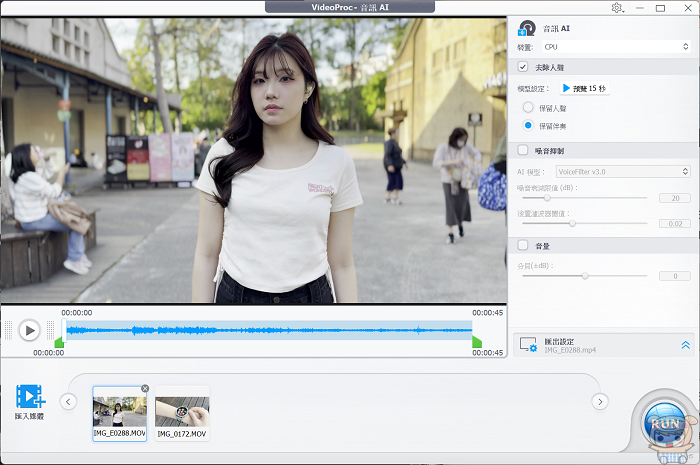The image size is (700, 465).
Task: Expand the 匯出設定 export panel chevron
Action: click(x=685, y=345)
